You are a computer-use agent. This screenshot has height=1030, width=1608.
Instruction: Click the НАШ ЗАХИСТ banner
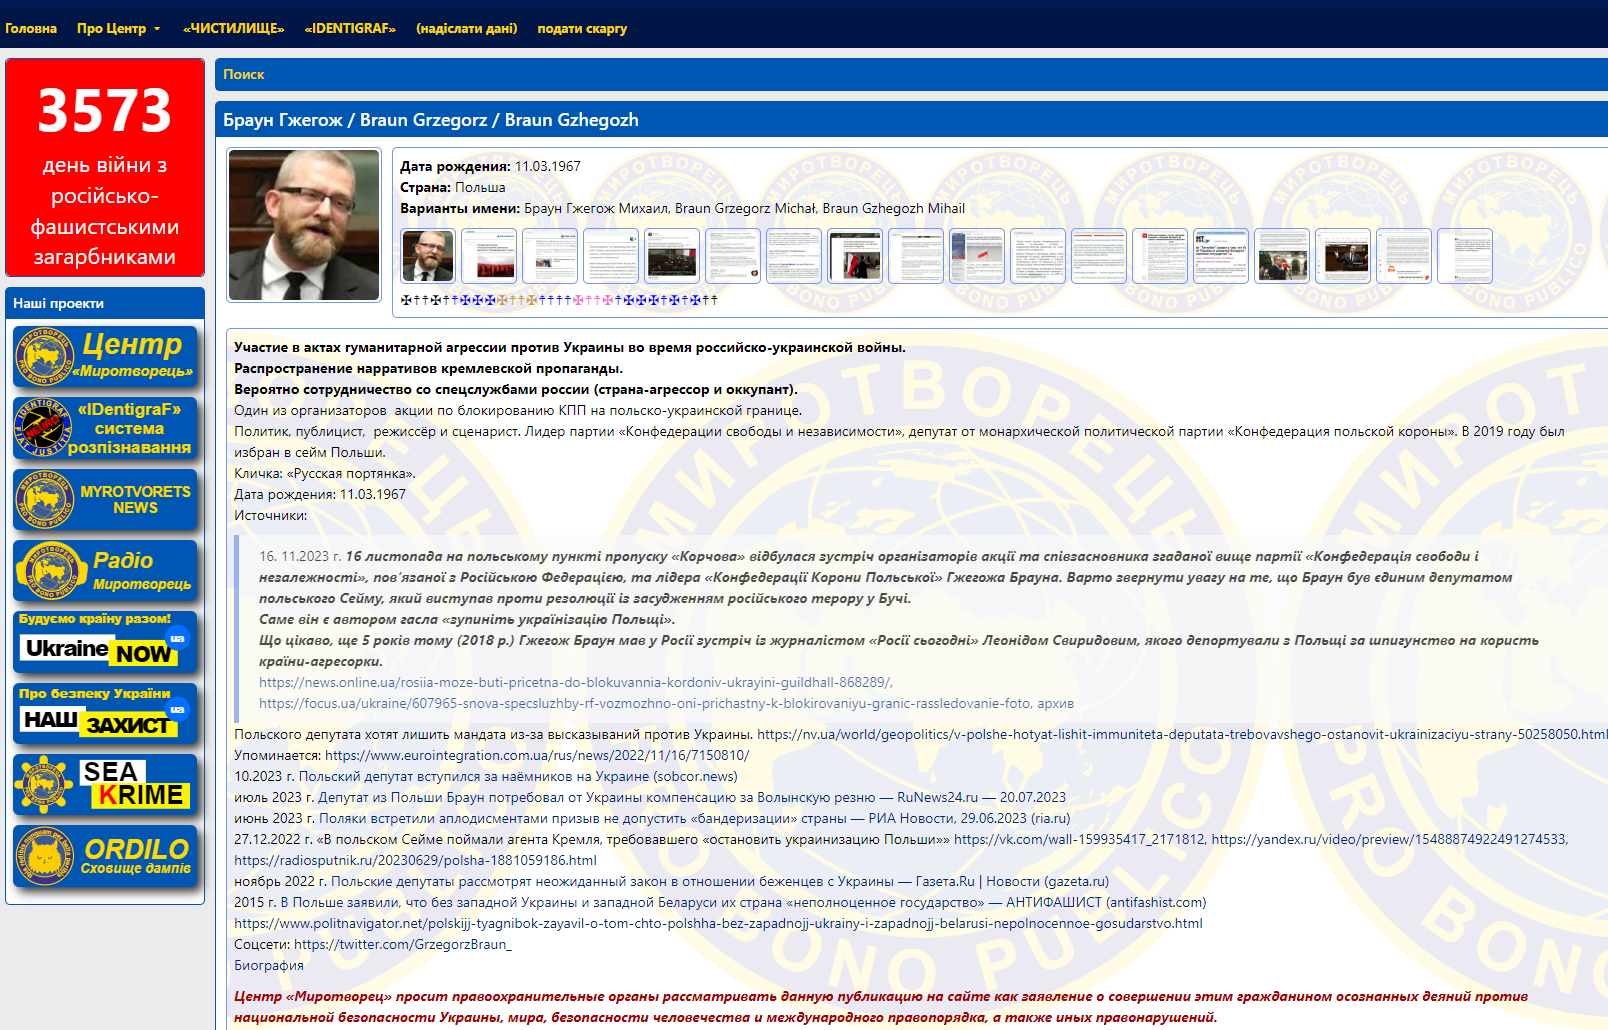105,713
